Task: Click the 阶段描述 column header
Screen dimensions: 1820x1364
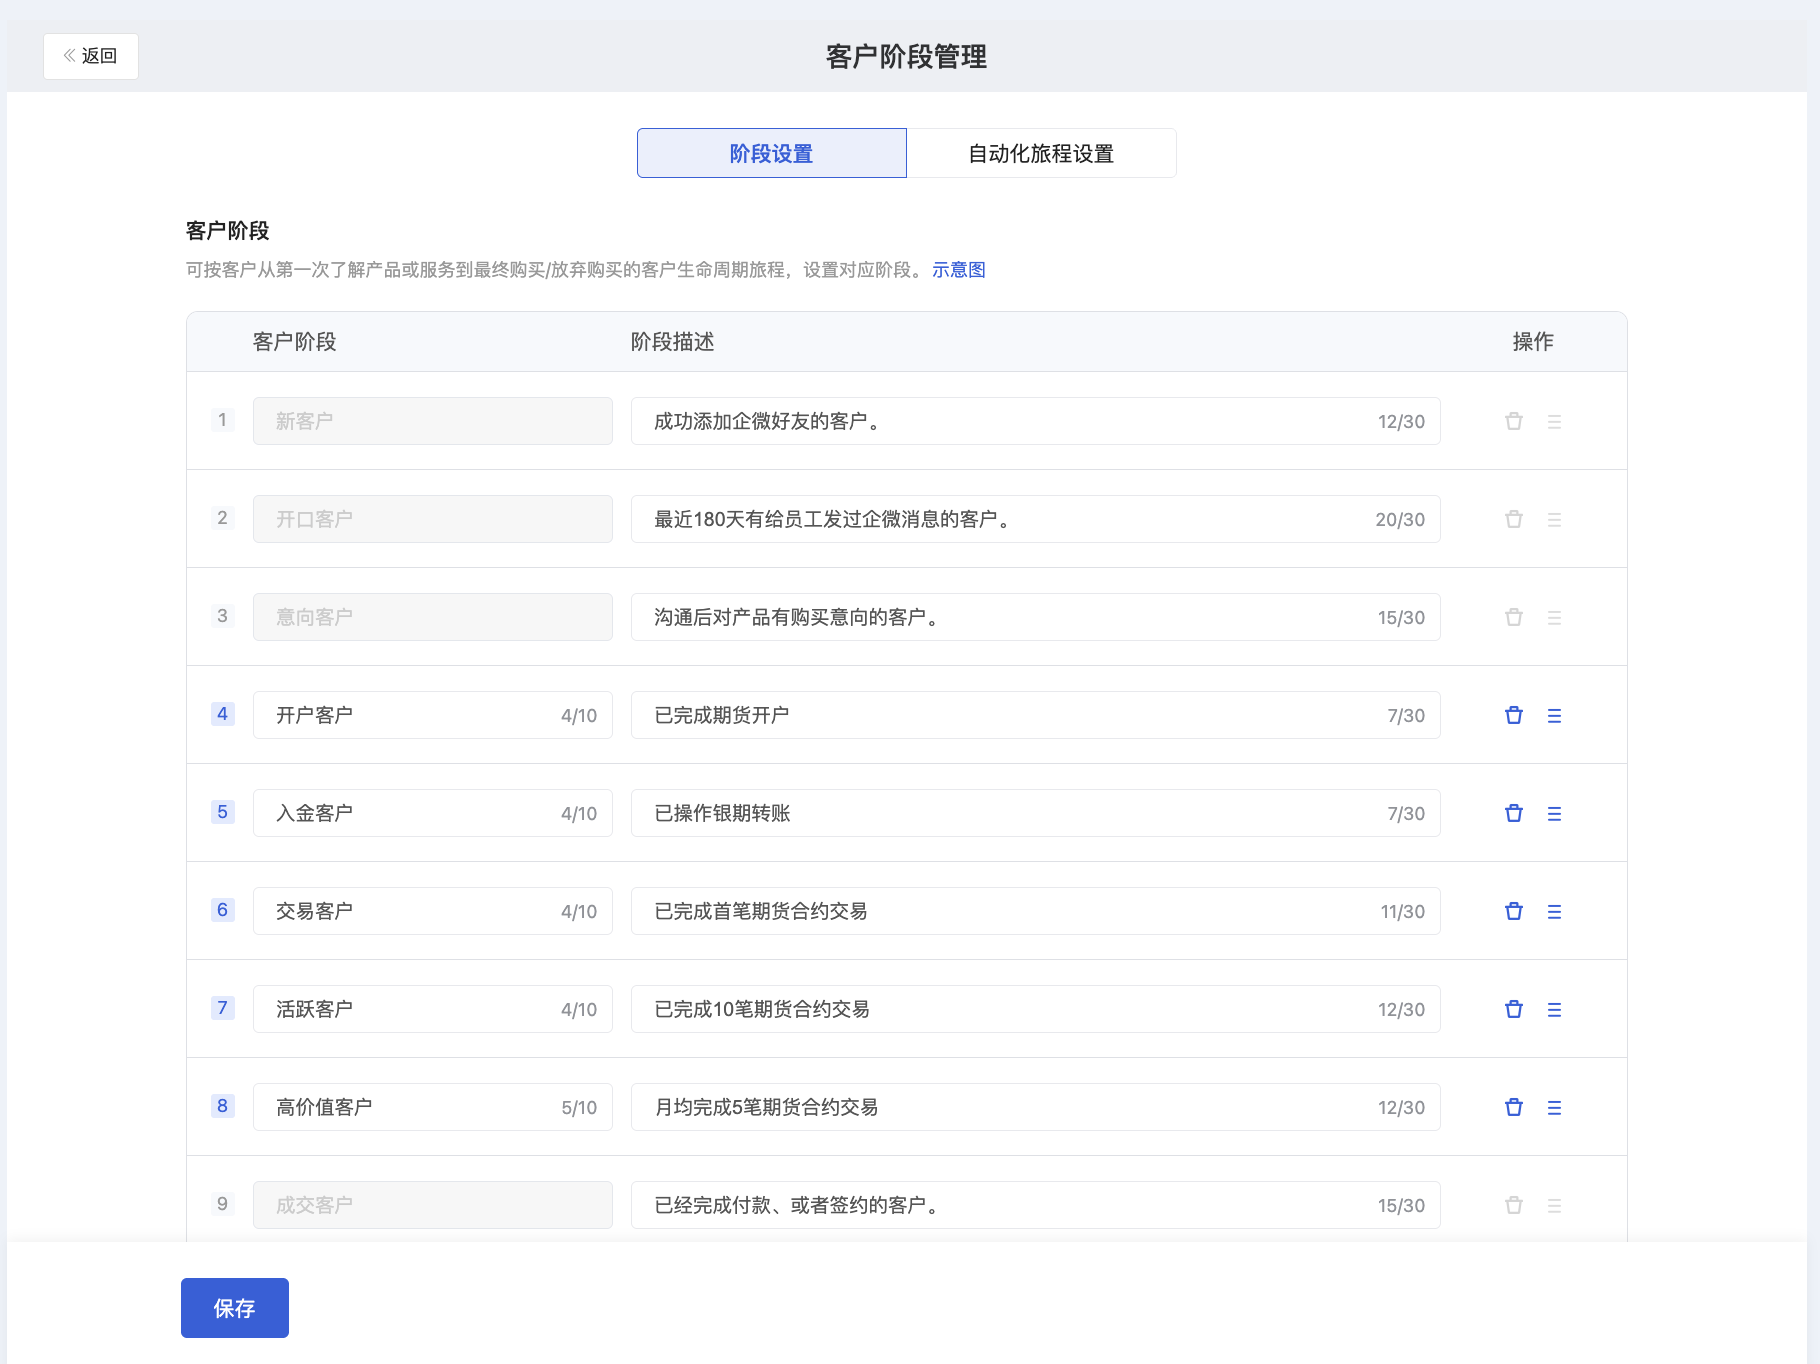Action: click(x=673, y=342)
